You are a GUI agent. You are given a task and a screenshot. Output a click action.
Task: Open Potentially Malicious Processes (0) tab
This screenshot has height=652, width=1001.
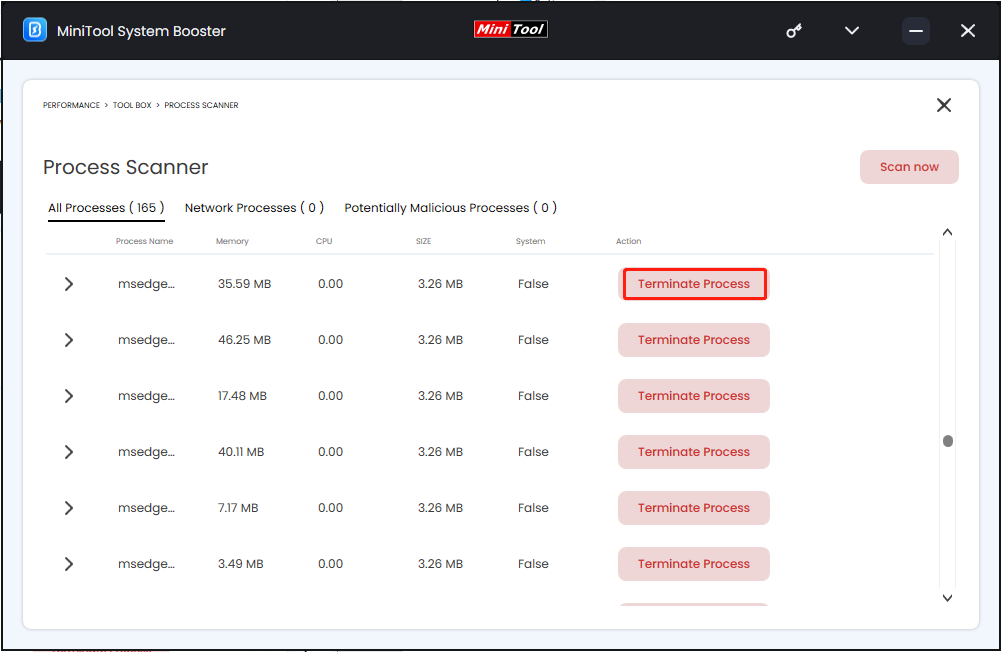point(451,208)
